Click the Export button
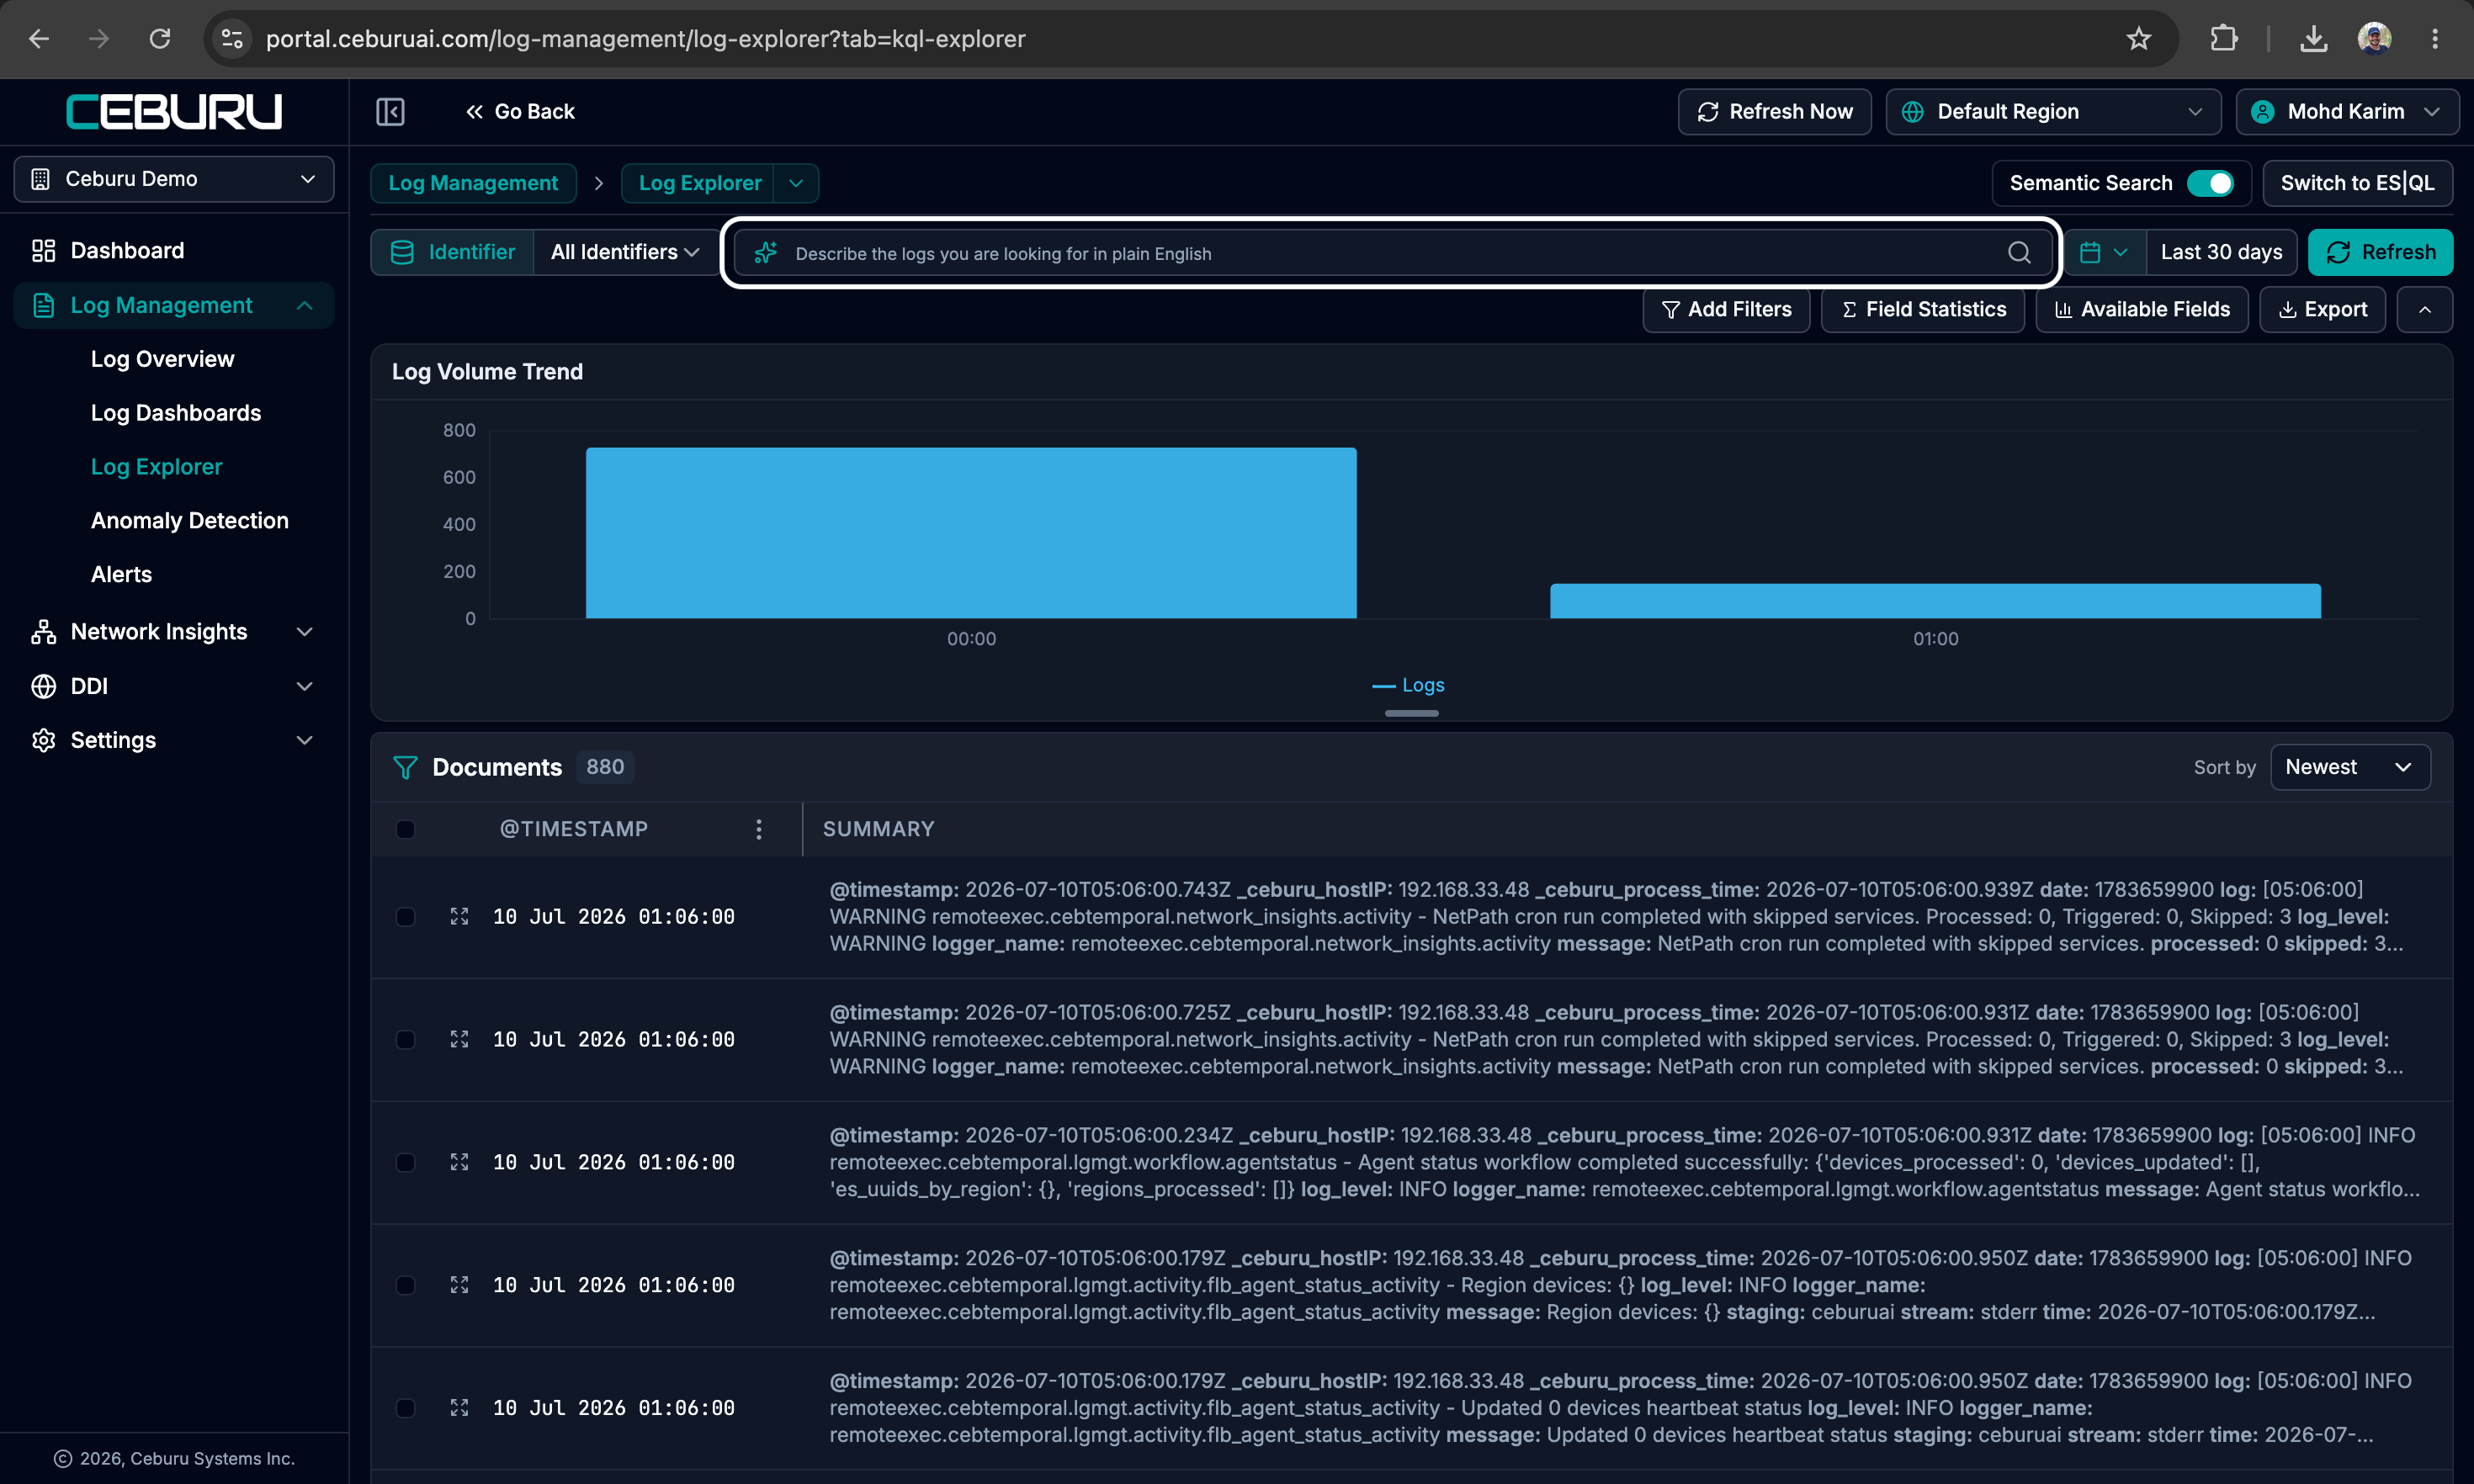This screenshot has height=1484, width=2474. (x=2322, y=310)
